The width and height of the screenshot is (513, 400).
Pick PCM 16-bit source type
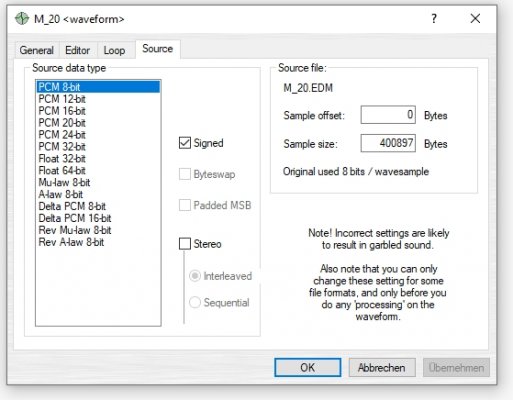[98, 111]
